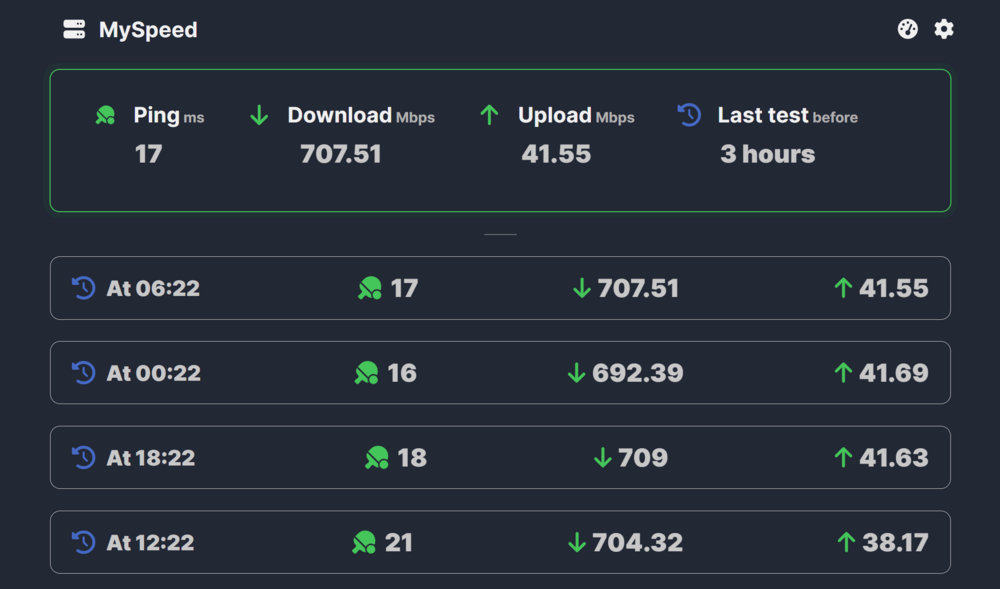The height and width of the screenshot is (589, 1000).
Task: Click the green upload arrow in summary
Action: [x=489, y=115]
